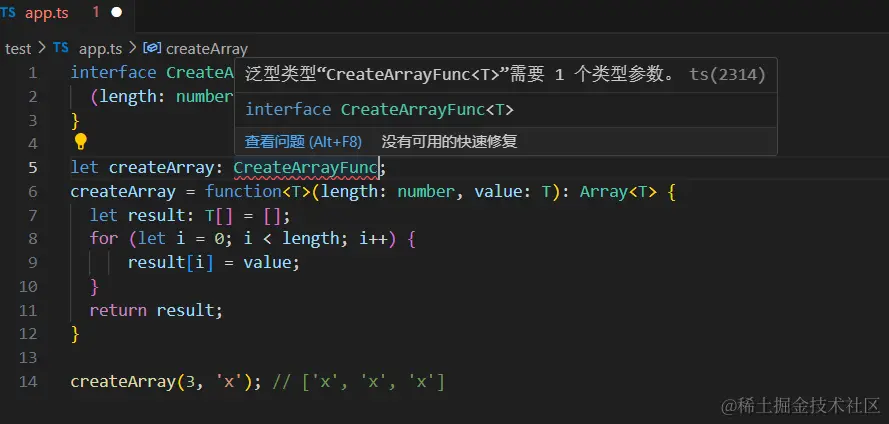889x424 pixels.
Task: Click the 'interface' keyword on line 1
Action: point(113,73)
